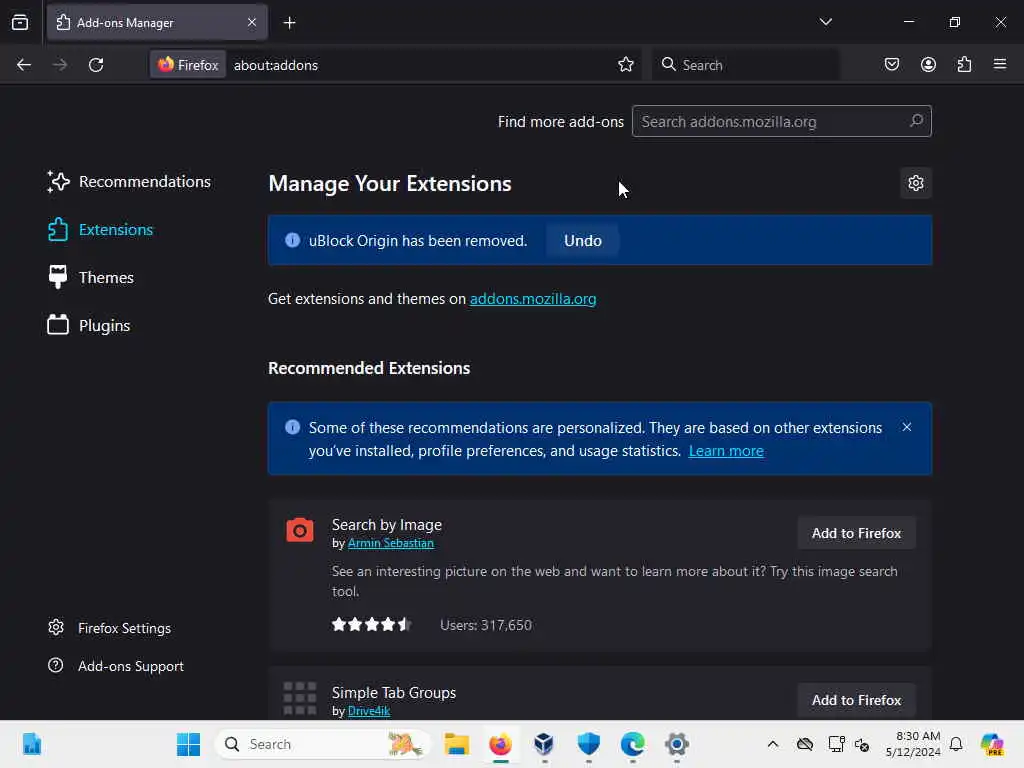Open network and volume tray icons
This screenshot has height=768, width=1024.
[x=848, y=744]
